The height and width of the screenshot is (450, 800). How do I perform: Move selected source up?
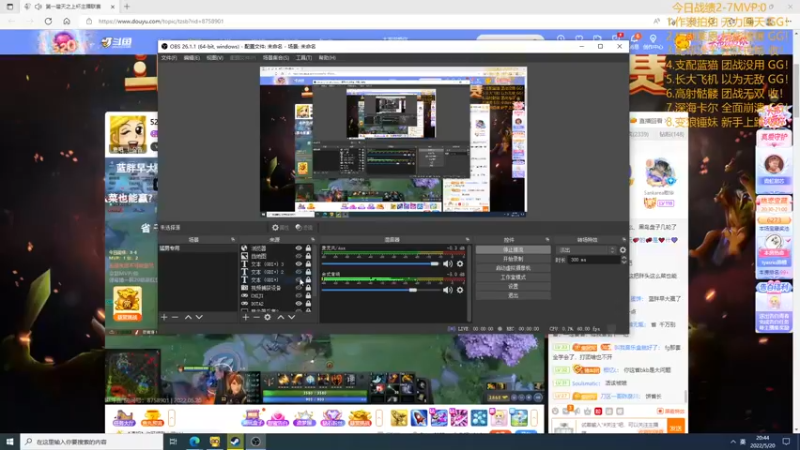(x=281, y=317)
